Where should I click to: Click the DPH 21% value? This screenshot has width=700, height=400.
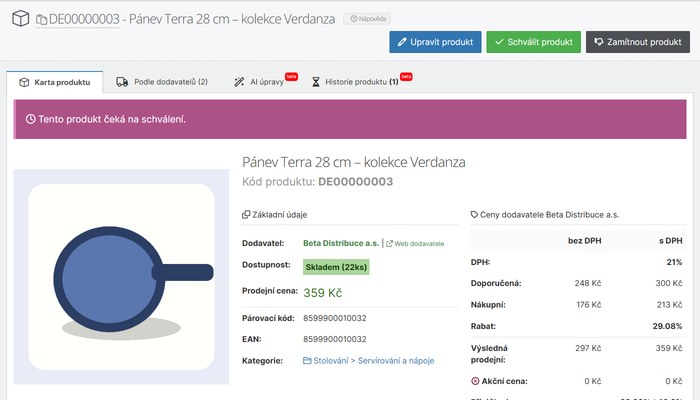click(674, 262)
